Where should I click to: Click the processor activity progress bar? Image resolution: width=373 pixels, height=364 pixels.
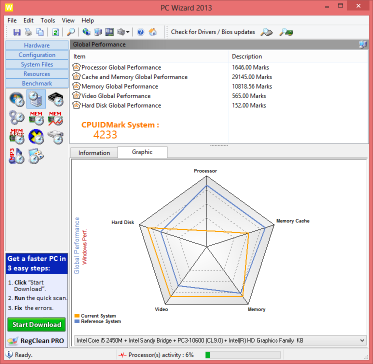pos(243,355)
